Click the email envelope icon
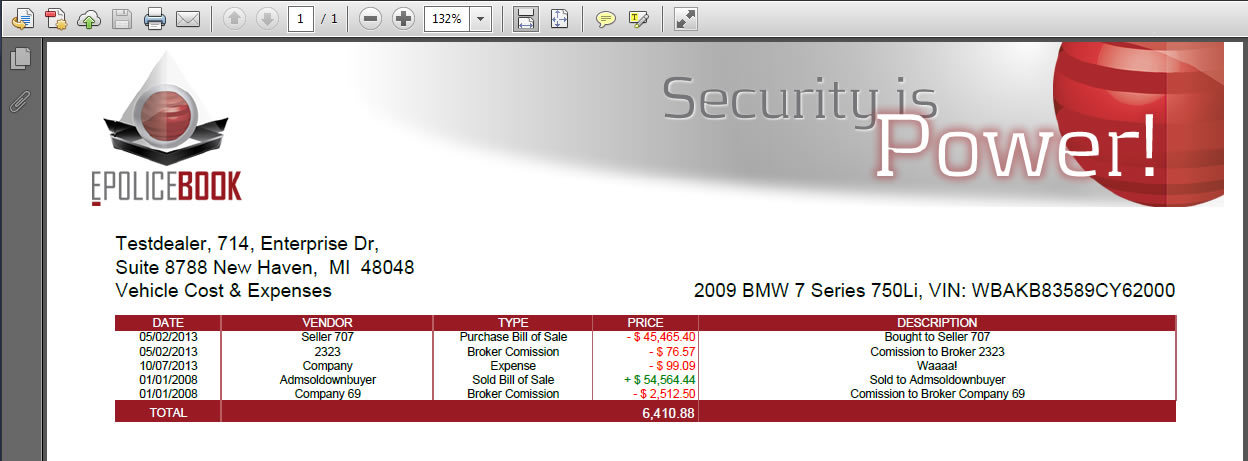This screenshot has width=1248, height=461. click(187, 19)
